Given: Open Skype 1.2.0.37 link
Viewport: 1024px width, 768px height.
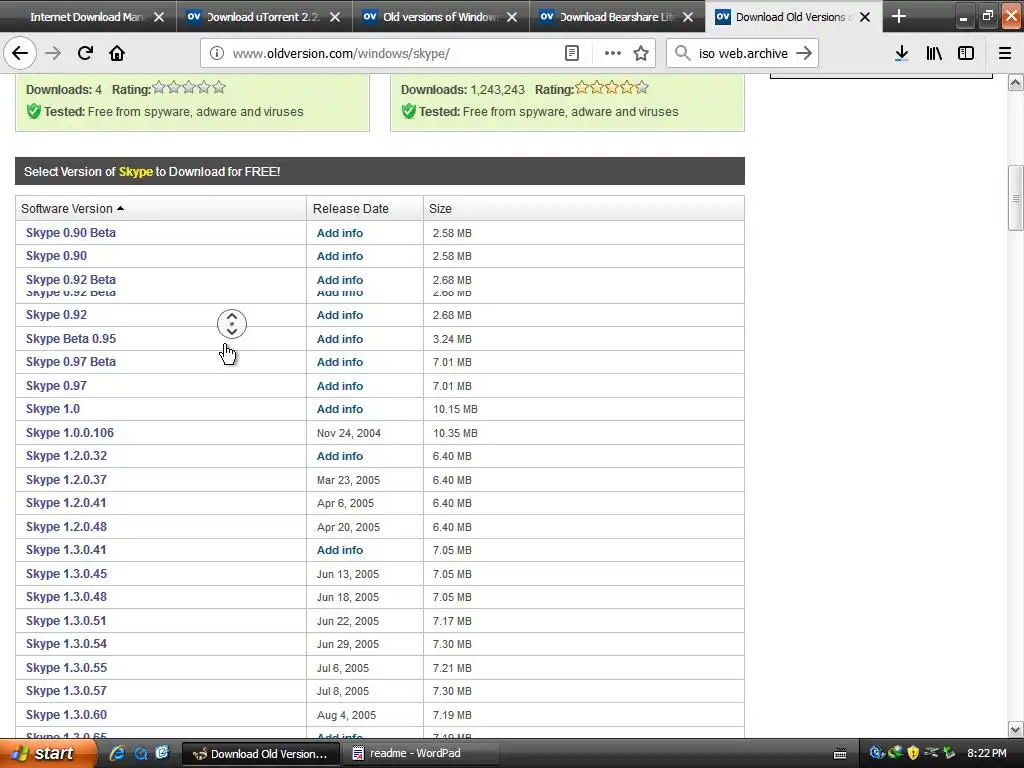Looking at the screenshot, I should click(66, 480).
